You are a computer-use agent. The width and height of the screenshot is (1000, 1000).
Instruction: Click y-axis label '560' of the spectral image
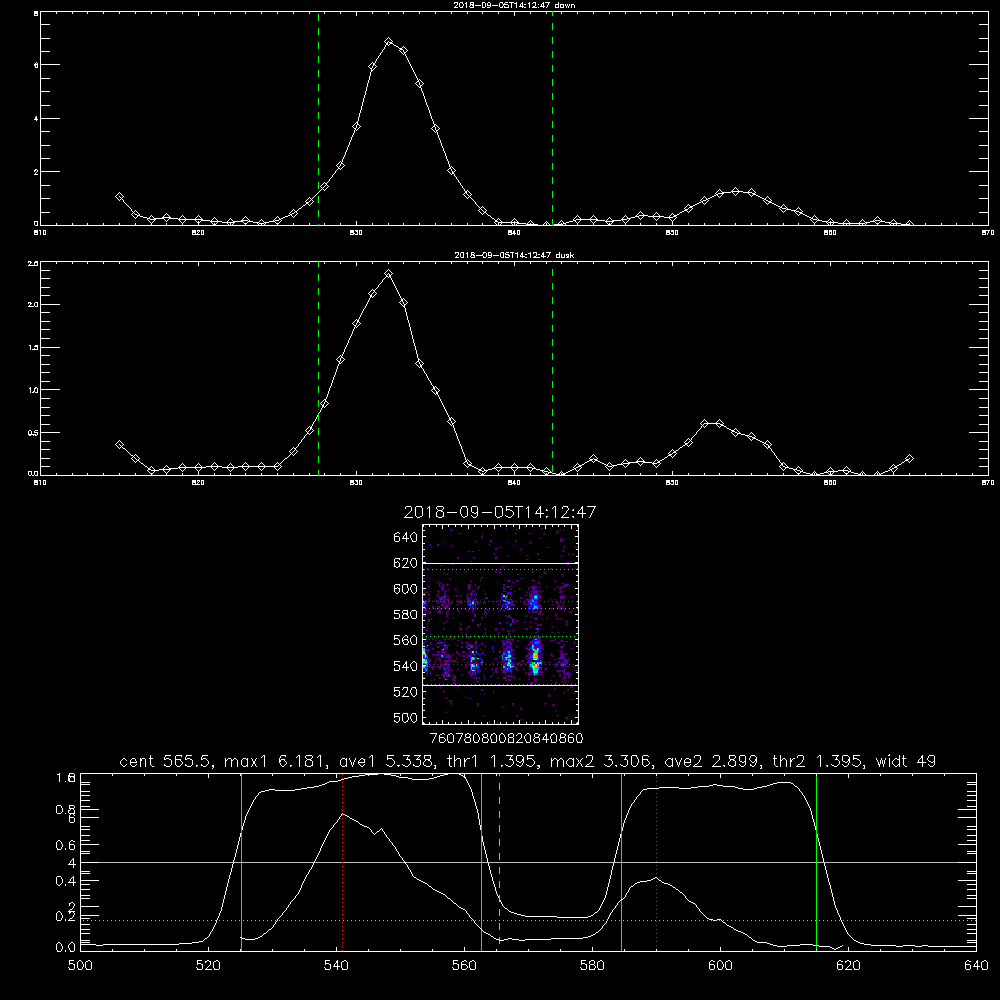tap(405, 640)
